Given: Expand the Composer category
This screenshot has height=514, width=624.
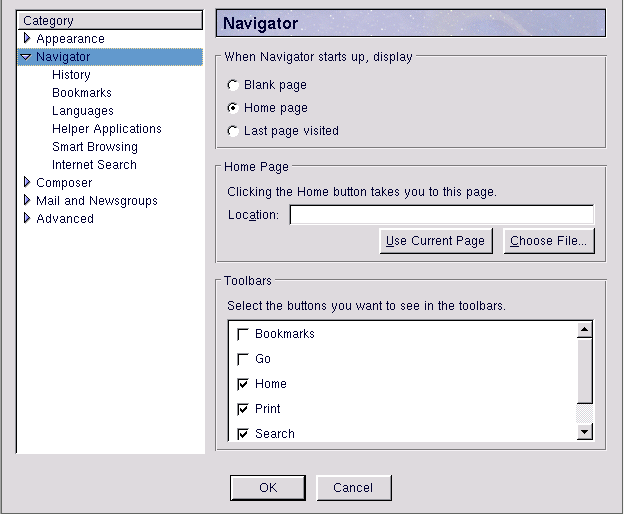Looking at the screenshot, I should 27,183.
